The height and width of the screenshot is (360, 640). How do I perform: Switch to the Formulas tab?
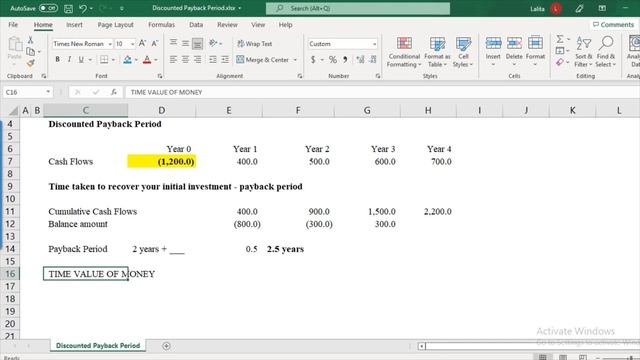[161, 25]
